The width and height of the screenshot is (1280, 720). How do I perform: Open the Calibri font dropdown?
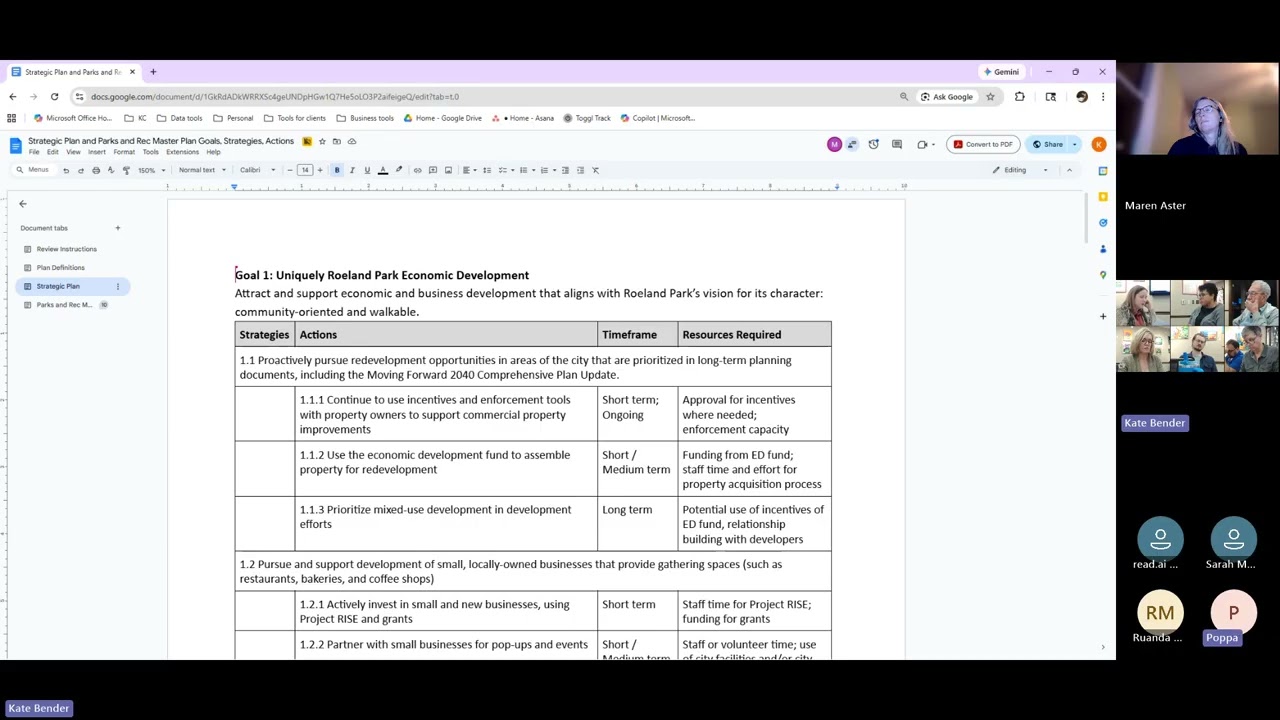click(x=257, y=170)
